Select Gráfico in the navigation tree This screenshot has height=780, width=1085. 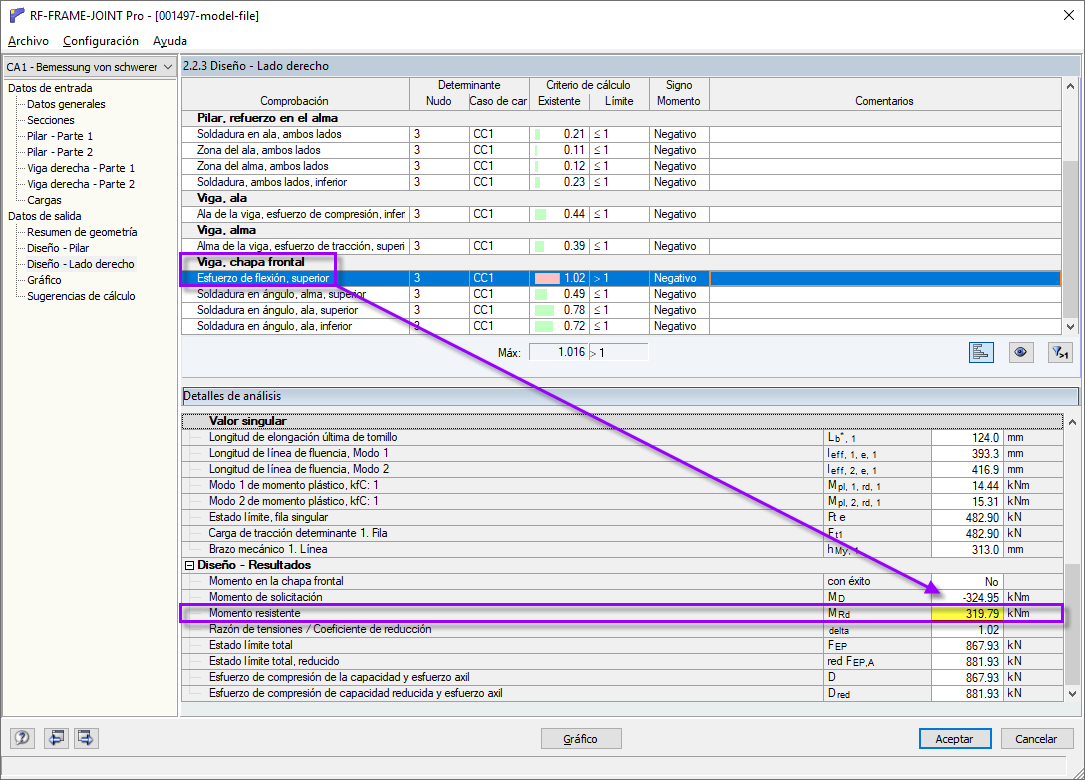point(44,280)
